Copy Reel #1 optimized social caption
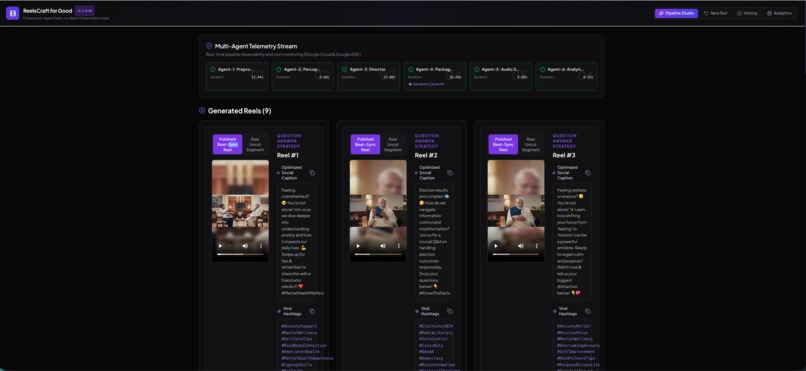Image resolution: width=806 pixels, height=371 pixels. [x=312, y=173]
